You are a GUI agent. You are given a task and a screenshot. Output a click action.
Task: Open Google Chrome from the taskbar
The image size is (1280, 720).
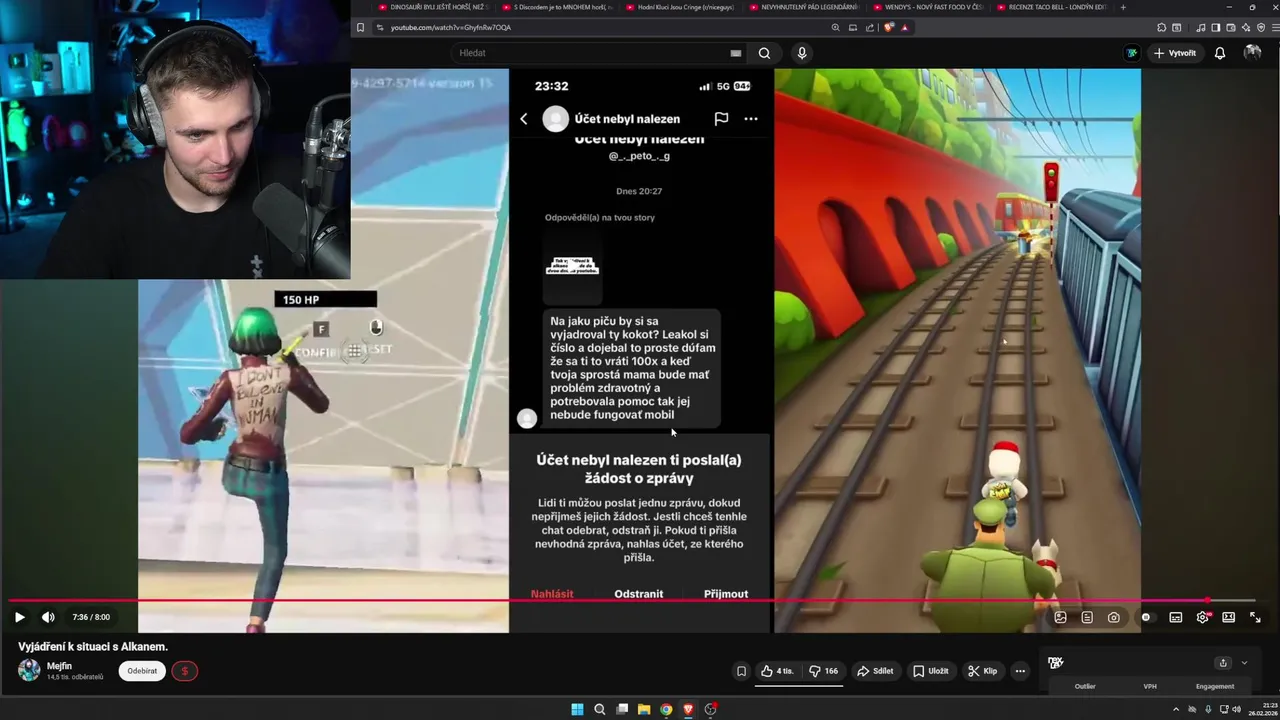[x=666, y=709]
